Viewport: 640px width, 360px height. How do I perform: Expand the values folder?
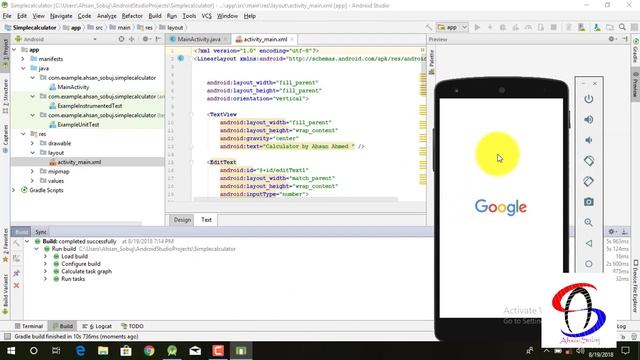33,181
